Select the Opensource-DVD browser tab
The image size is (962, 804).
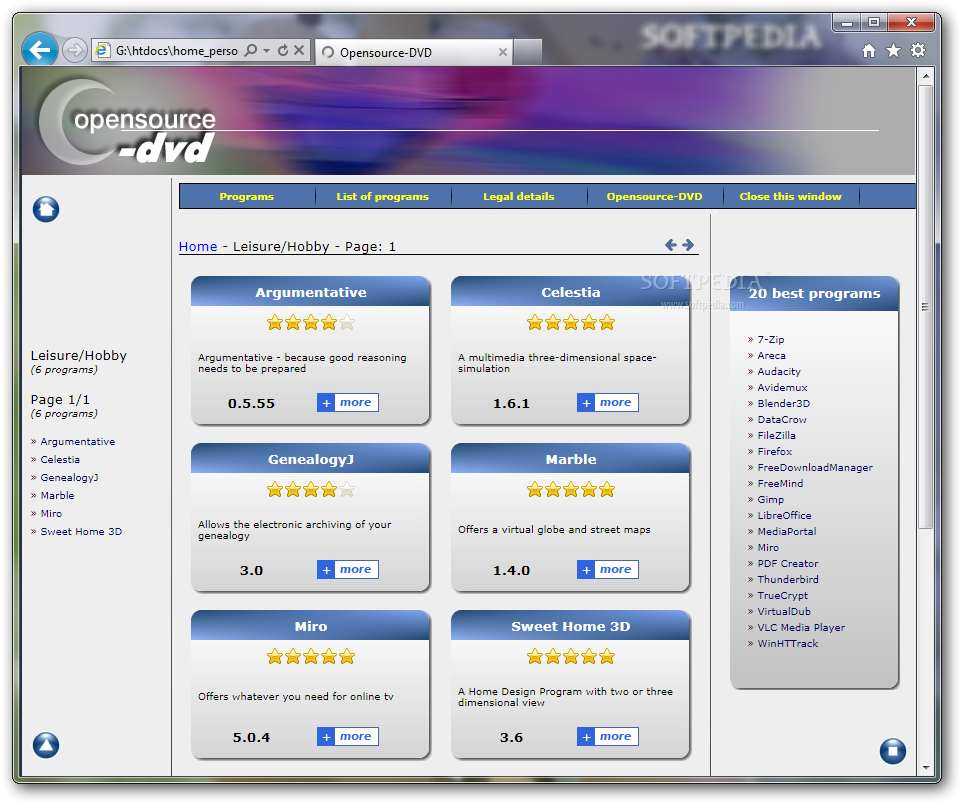click(x=415, y=52)
